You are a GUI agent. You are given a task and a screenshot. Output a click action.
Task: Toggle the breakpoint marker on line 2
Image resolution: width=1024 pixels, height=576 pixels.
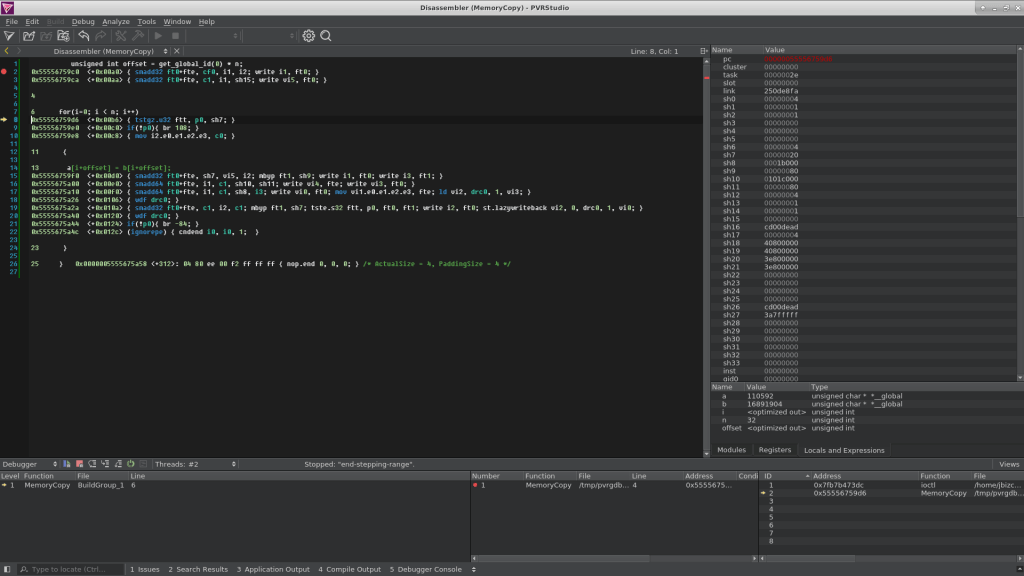(5, 72)
